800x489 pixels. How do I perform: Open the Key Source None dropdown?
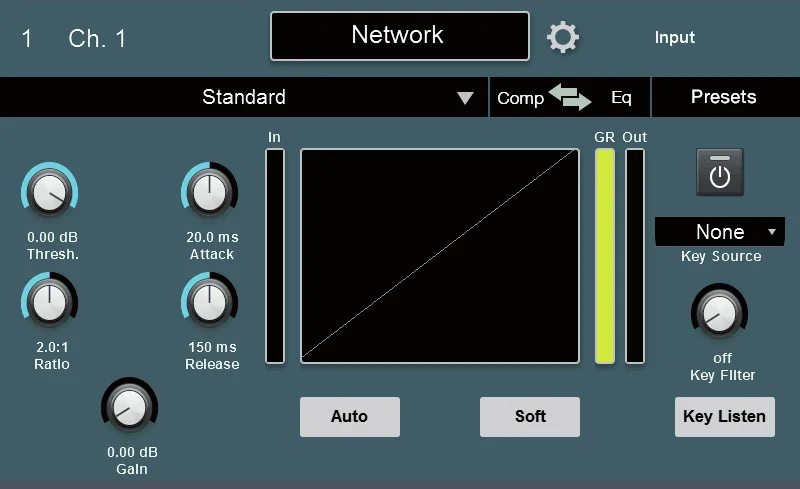[720, 232]
